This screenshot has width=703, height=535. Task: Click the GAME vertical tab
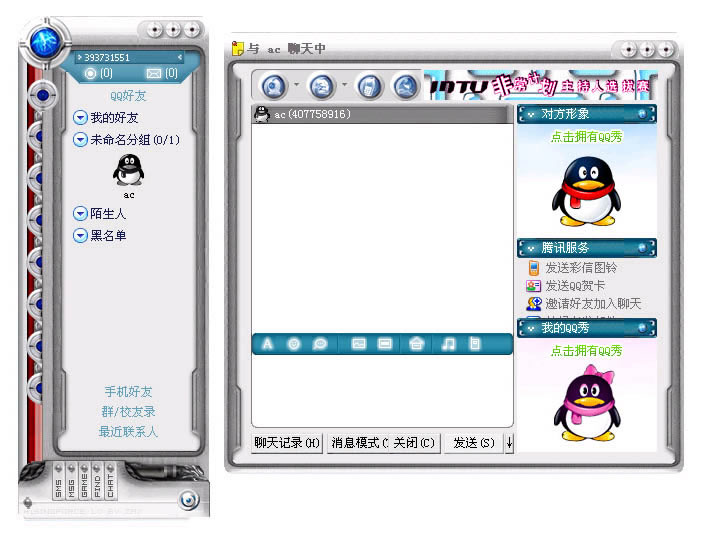[x=84, y=482]
